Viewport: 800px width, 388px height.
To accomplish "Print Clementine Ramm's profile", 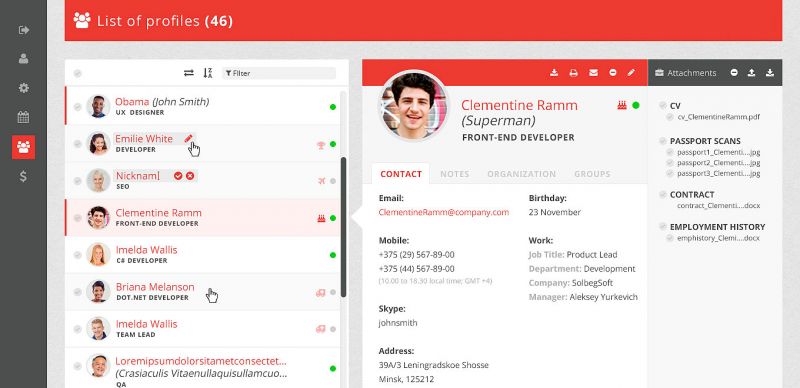I will (x=573, y=73).
